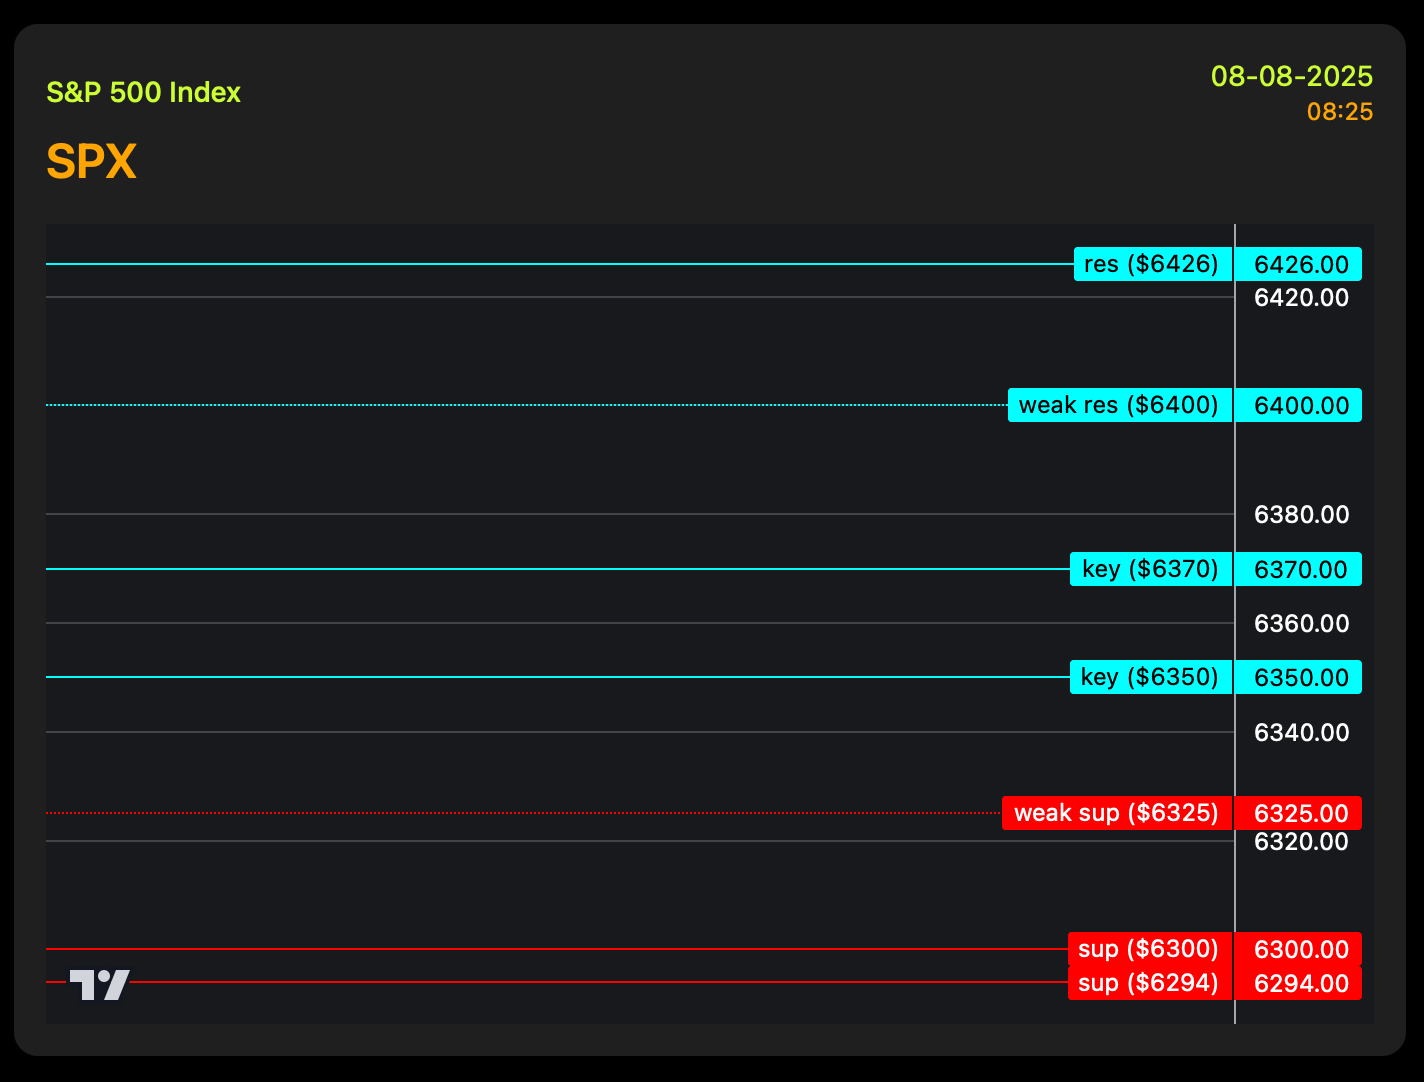Image resolution: width=1424 pixels, height=1082 pixels.
Task: Click the 6325.00 red price tag
Action: point(1299,813)
